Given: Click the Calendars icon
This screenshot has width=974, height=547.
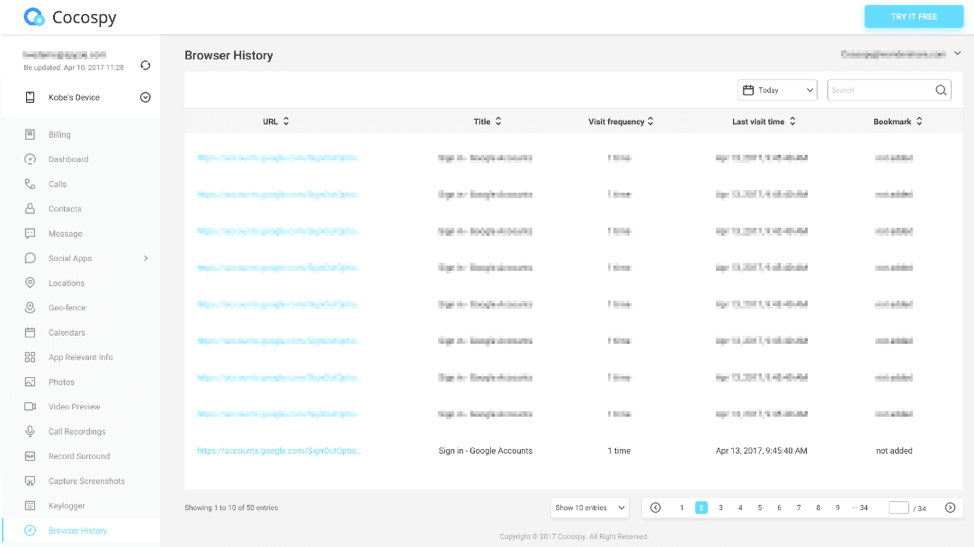Looking at the screenshot, I should (30, 332).
